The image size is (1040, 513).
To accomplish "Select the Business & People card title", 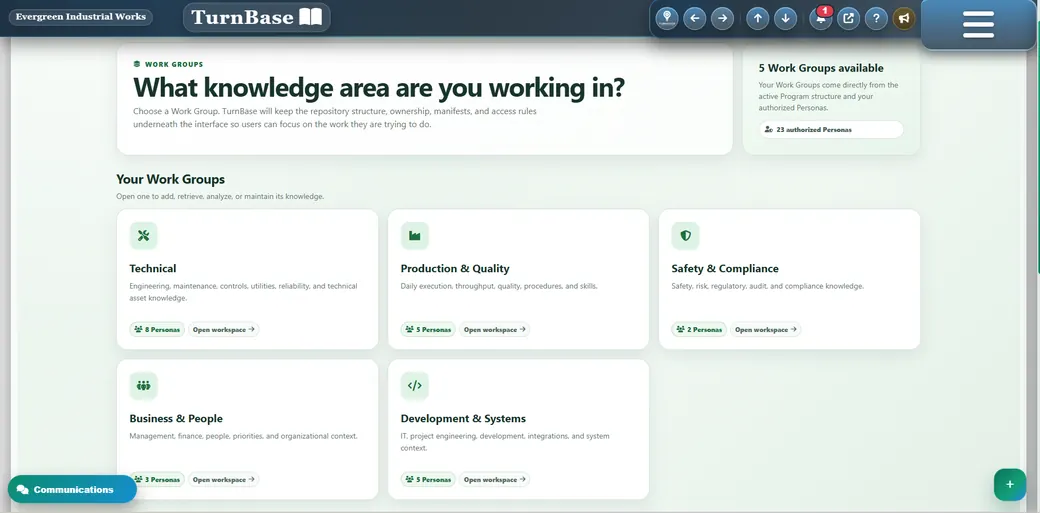I will (176, 419).
